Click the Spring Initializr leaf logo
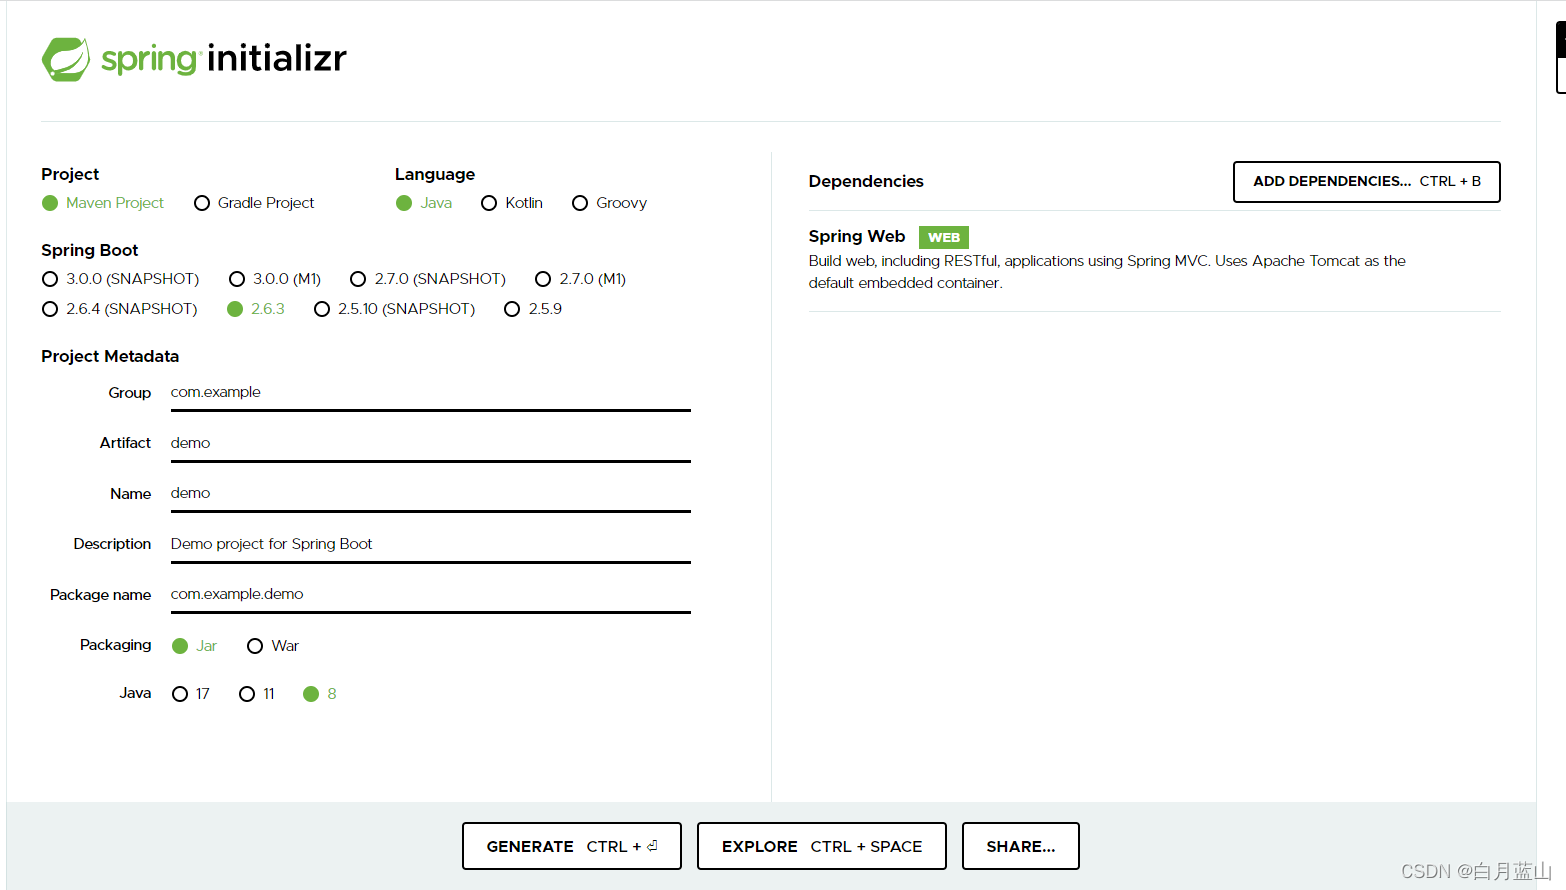The image size is (1566, 890). pyautogui.click(x=66, y=60)
